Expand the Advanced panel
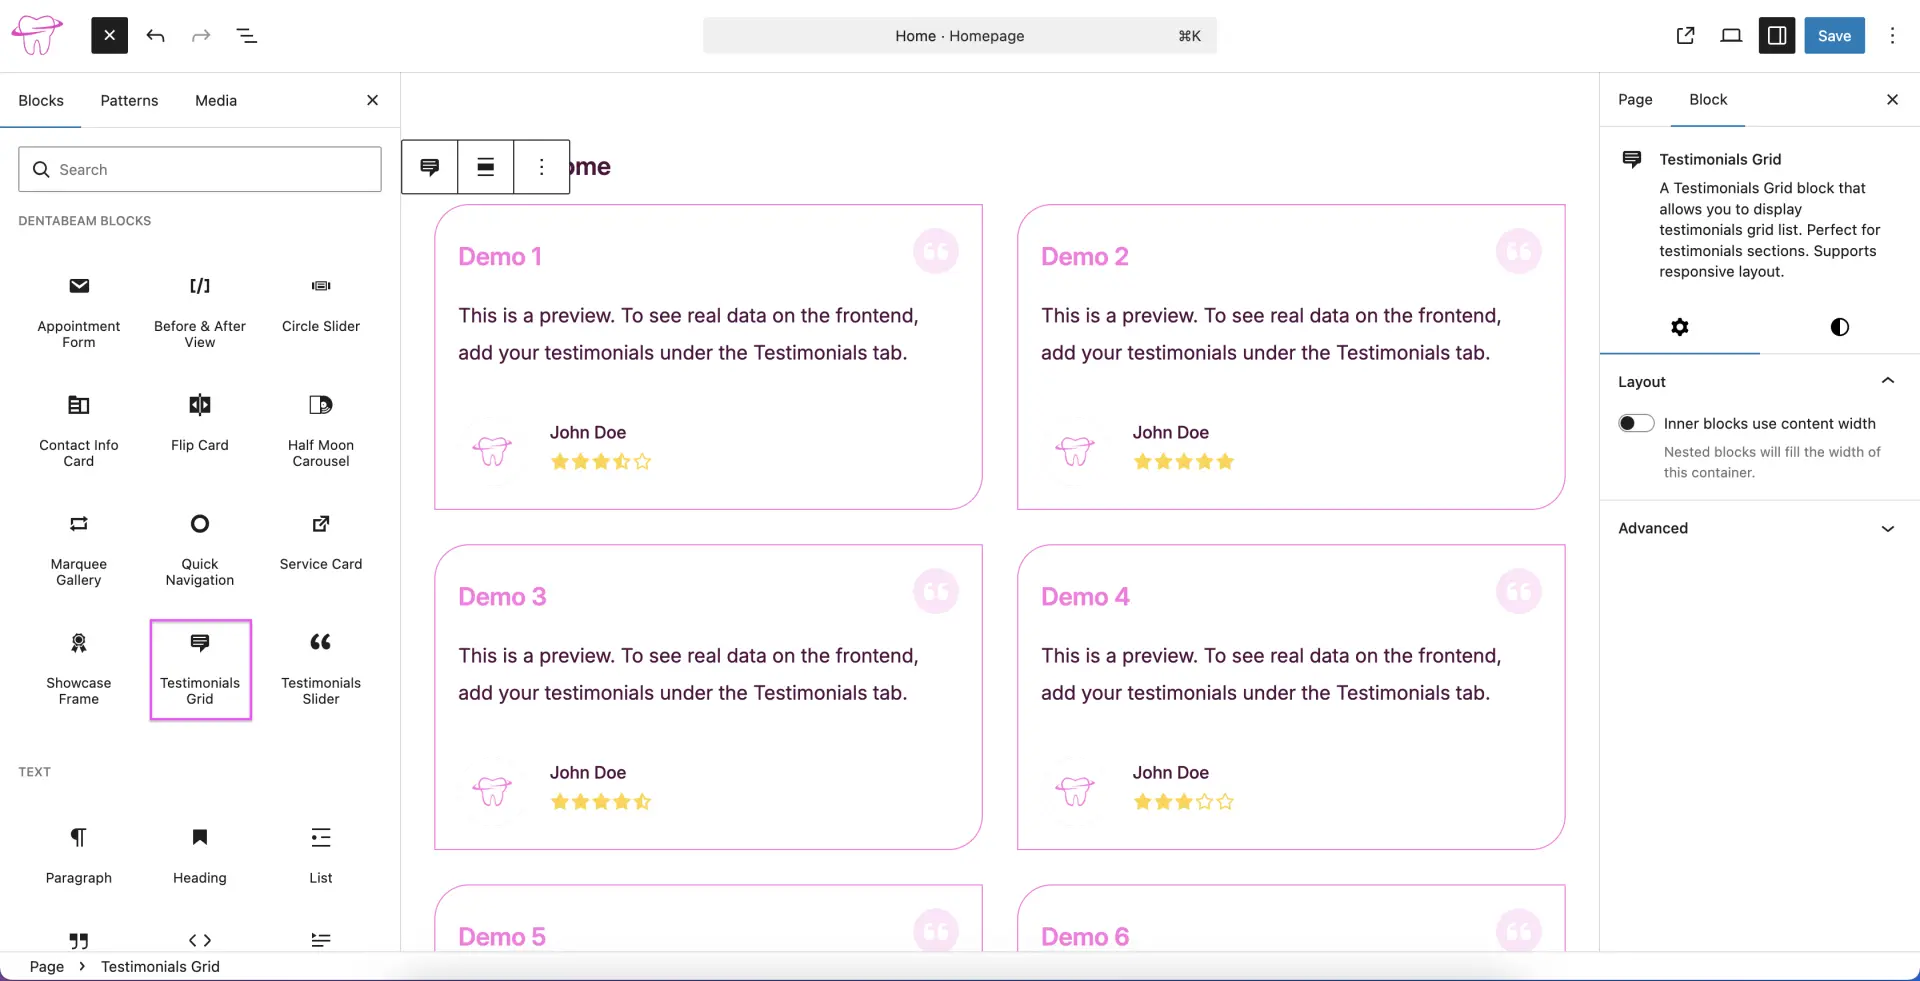1920x981 pixels. (x=1759, y=528)
